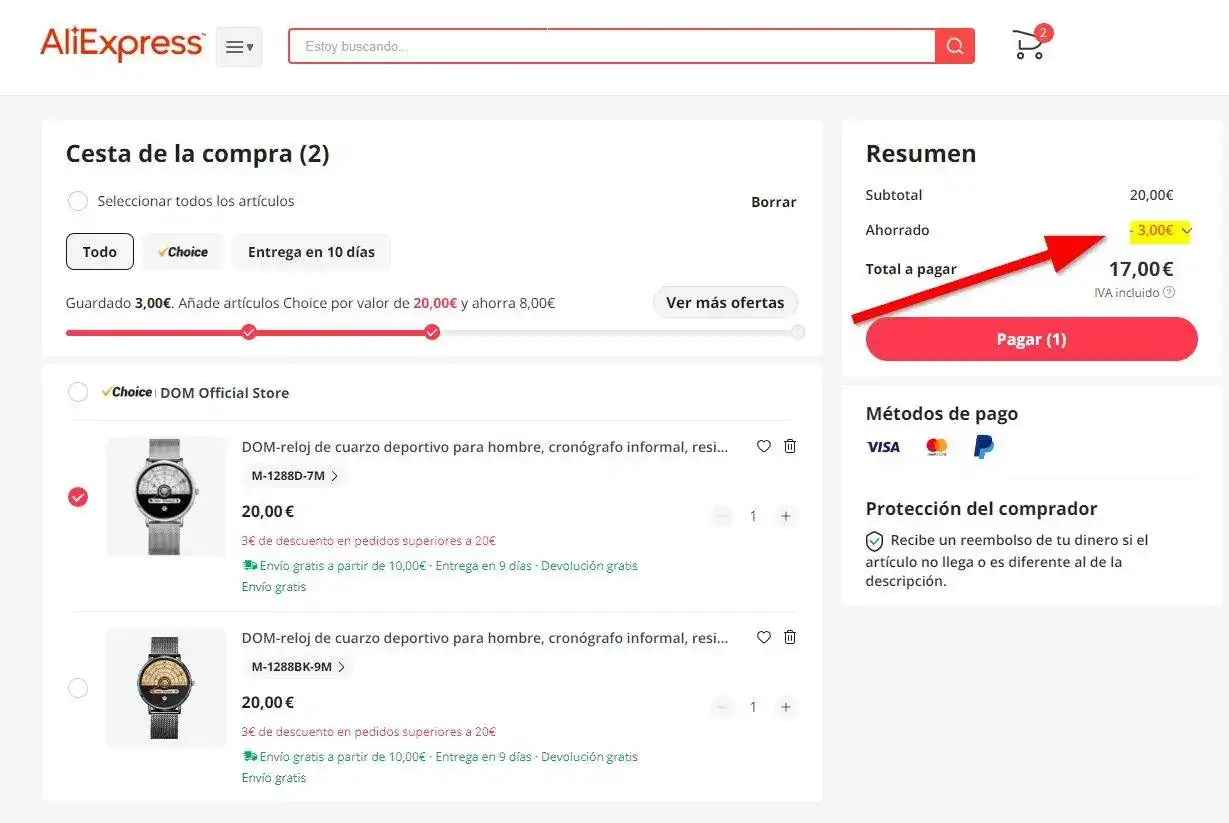Click the Subtotal value 20,00€
1229x823 pixels.
click(x=1152, y=195)
